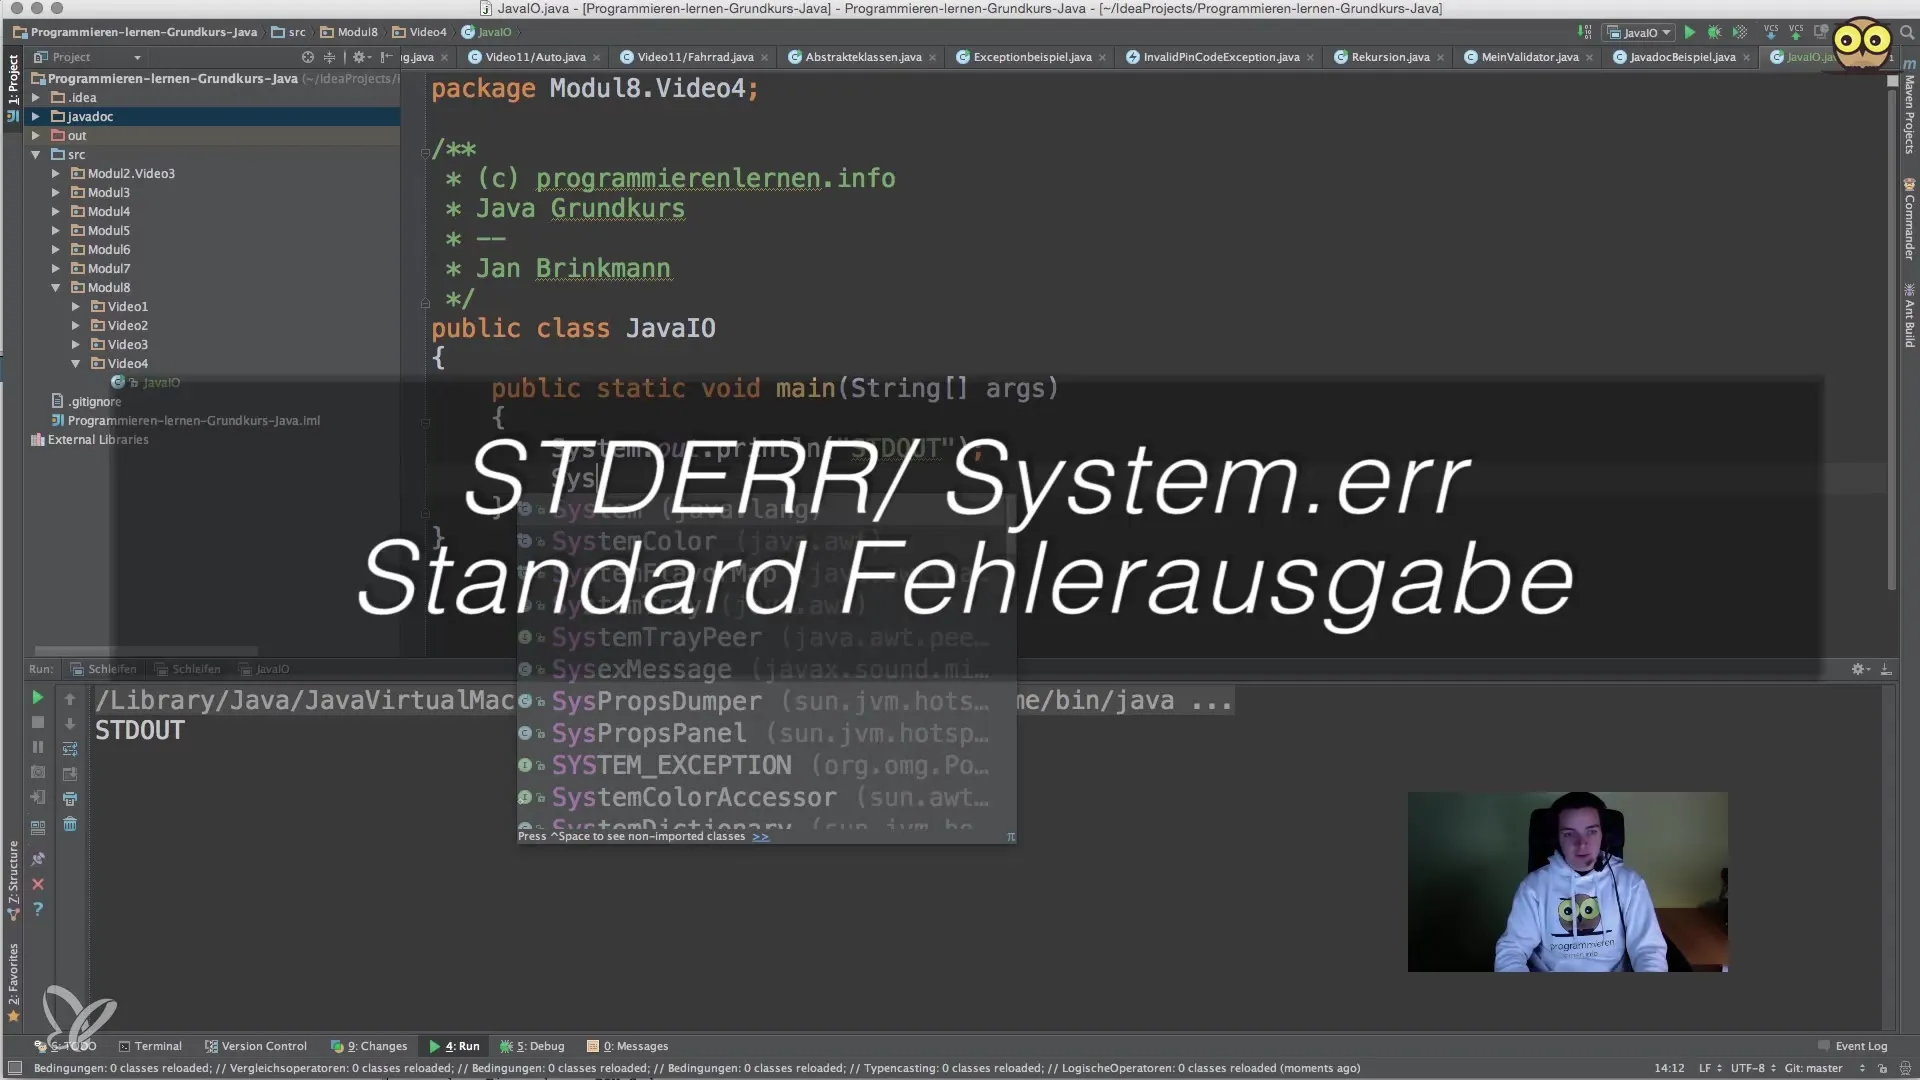
Task: Open the 5: Debug tool window
Action: pyautogui.click(x=532, y=1046)
